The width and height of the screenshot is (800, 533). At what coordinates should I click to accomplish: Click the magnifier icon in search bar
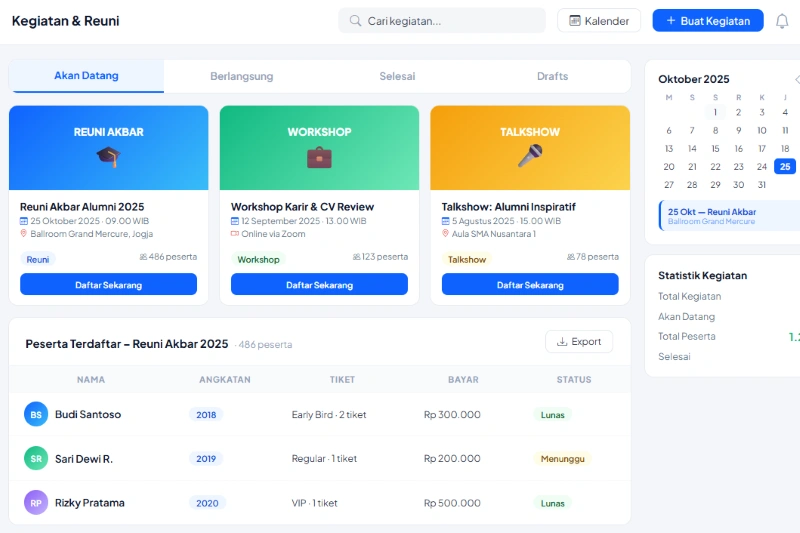(x=355, y=21)
